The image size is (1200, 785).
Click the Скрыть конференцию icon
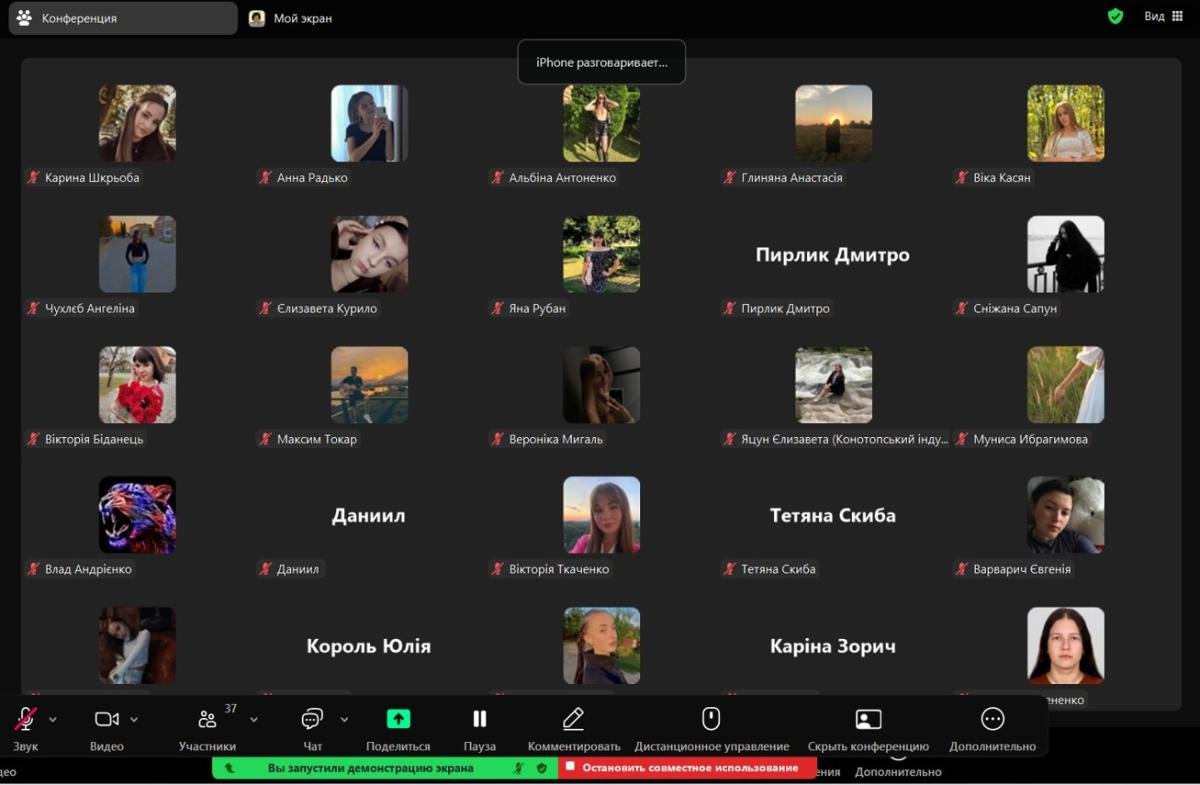coord(868,720)
